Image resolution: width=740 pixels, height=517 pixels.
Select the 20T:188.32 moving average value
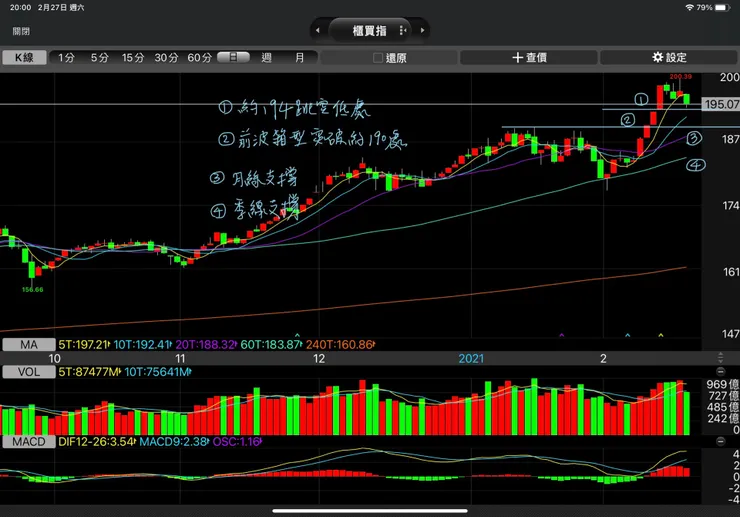[x=206, y=345]
